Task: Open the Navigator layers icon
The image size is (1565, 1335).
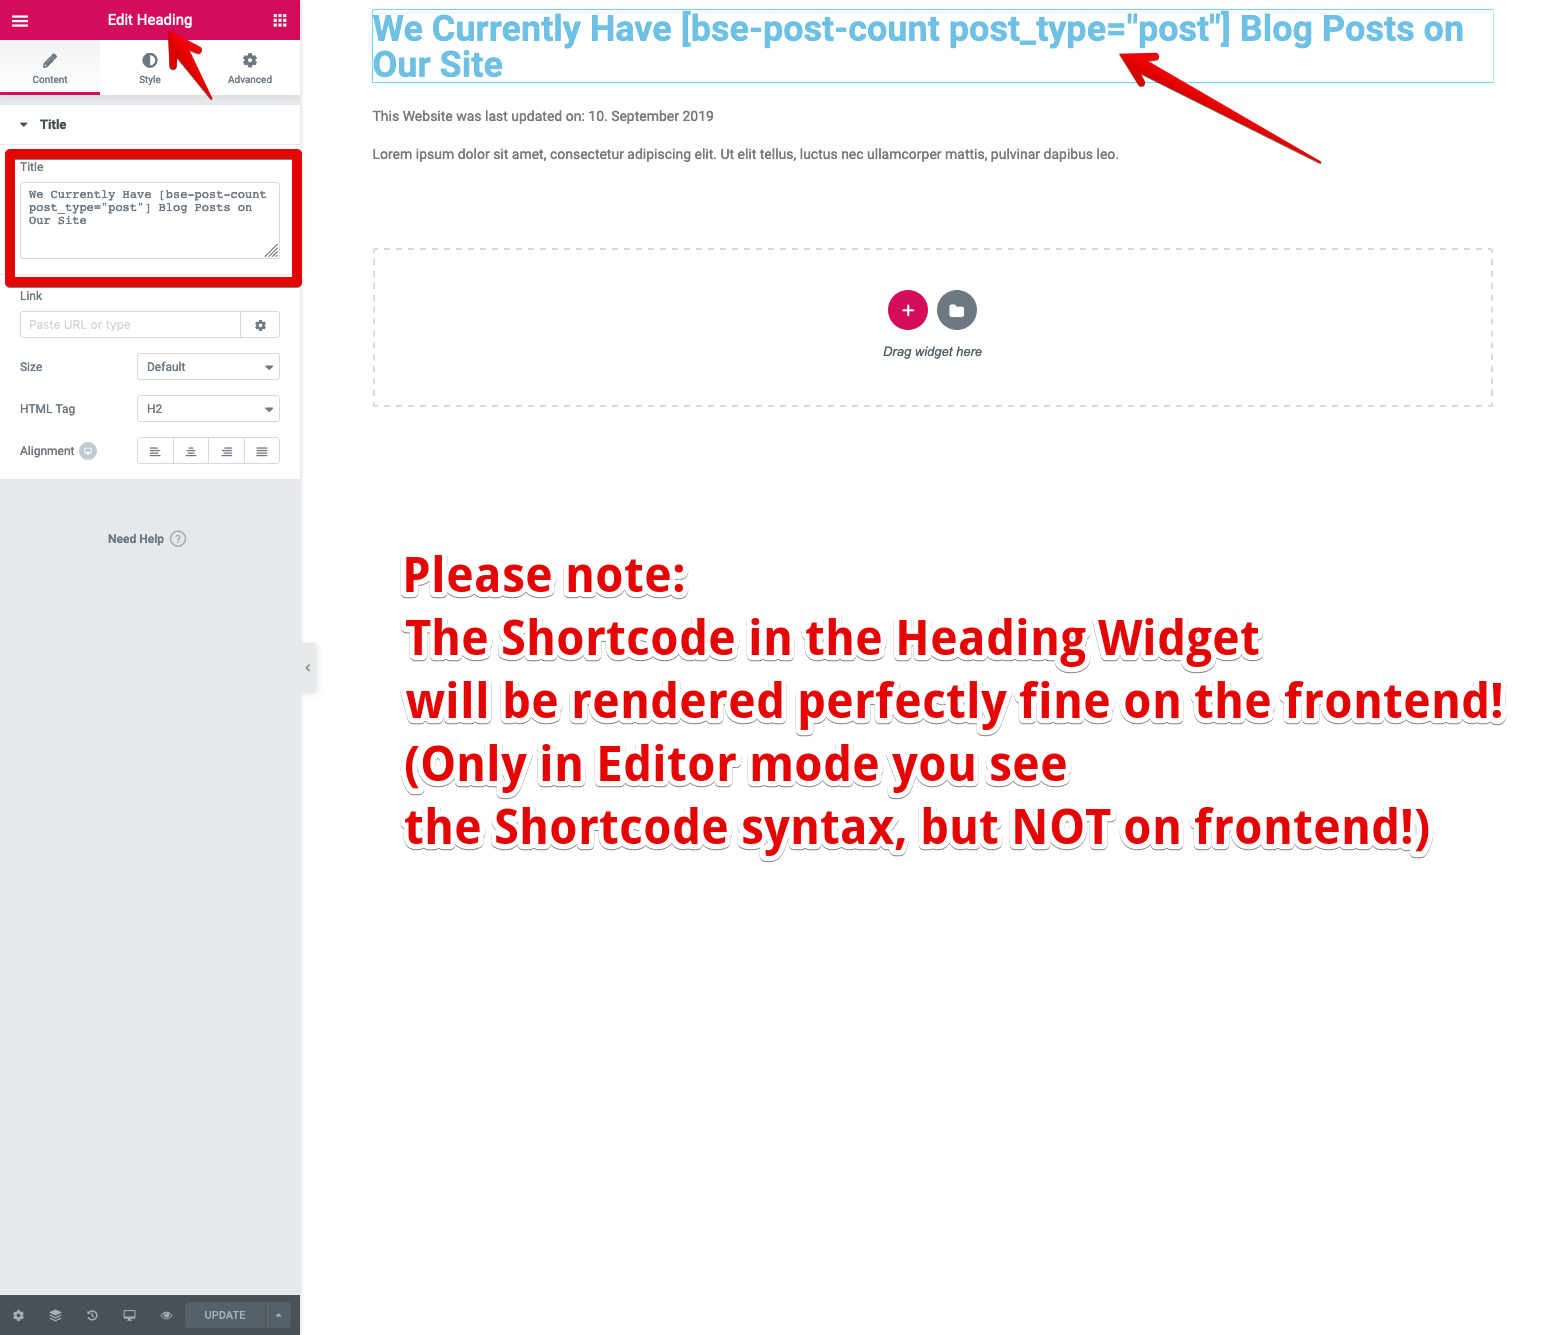Action: pos(55,1315)
